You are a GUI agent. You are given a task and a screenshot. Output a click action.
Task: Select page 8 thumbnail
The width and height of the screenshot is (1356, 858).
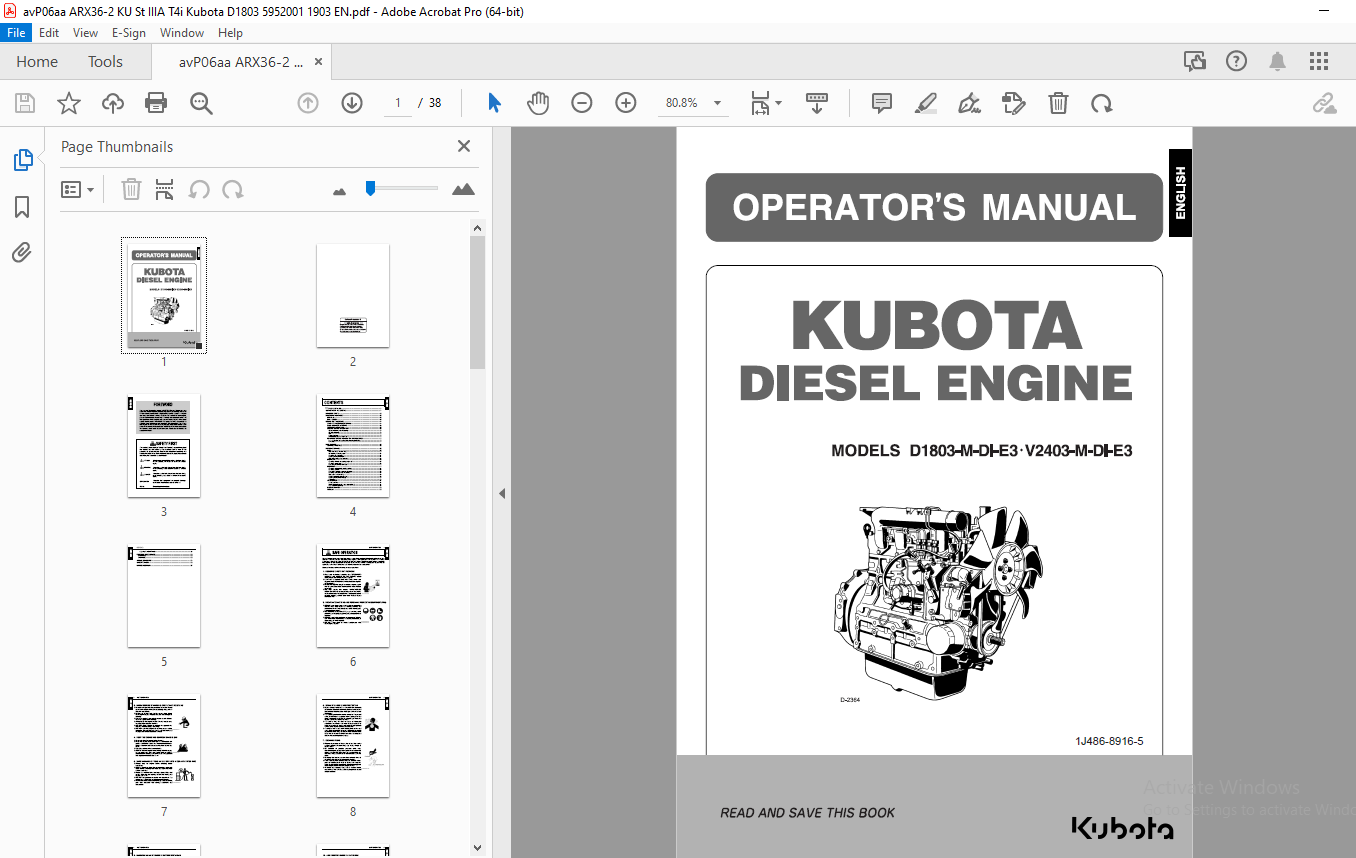pyautogui.click(x=353, y=745)
